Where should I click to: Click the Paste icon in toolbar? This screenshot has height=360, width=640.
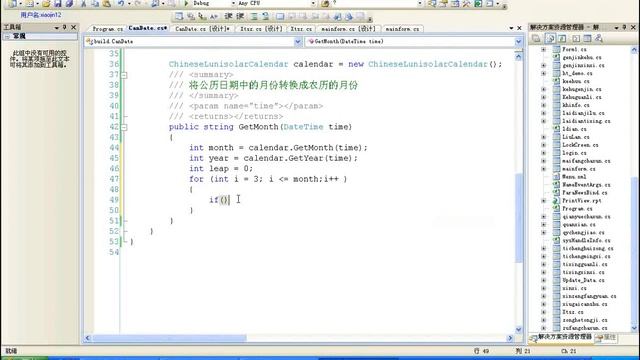tap(107, 4)
